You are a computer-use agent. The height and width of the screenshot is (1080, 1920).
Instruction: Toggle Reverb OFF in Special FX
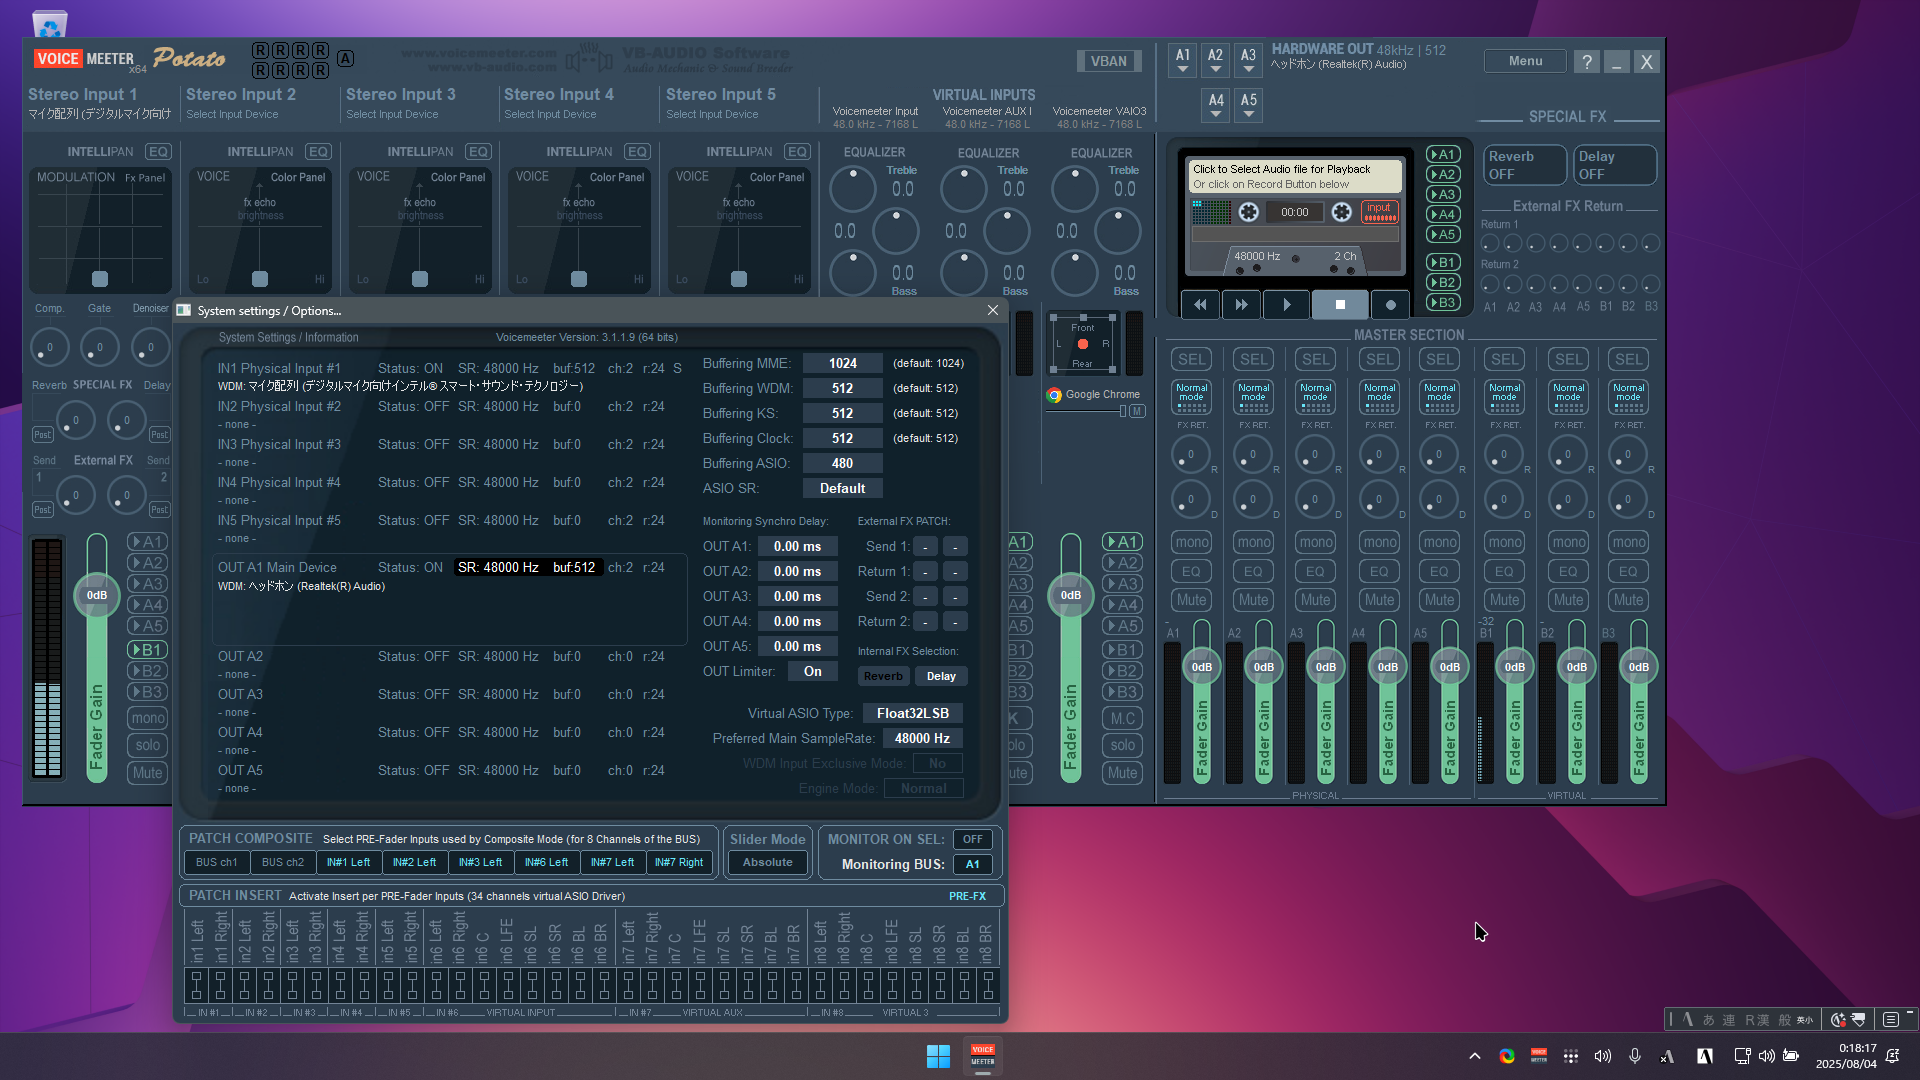pyautogui.click(x=1523, y=165)
